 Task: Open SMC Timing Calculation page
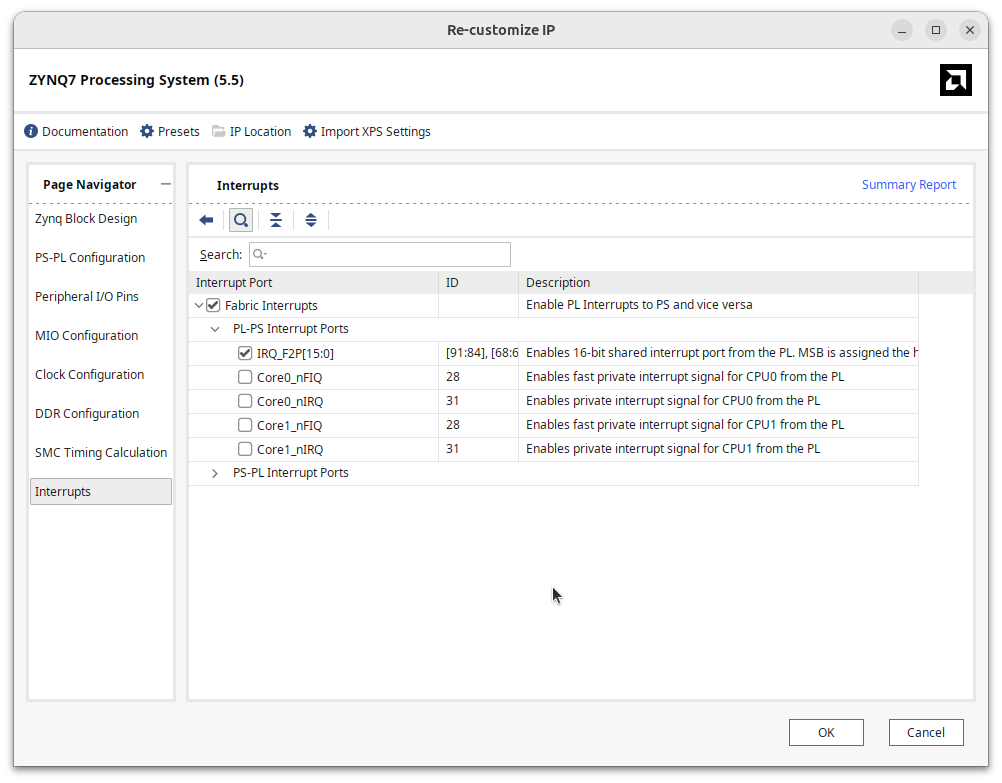click(101, 453)
